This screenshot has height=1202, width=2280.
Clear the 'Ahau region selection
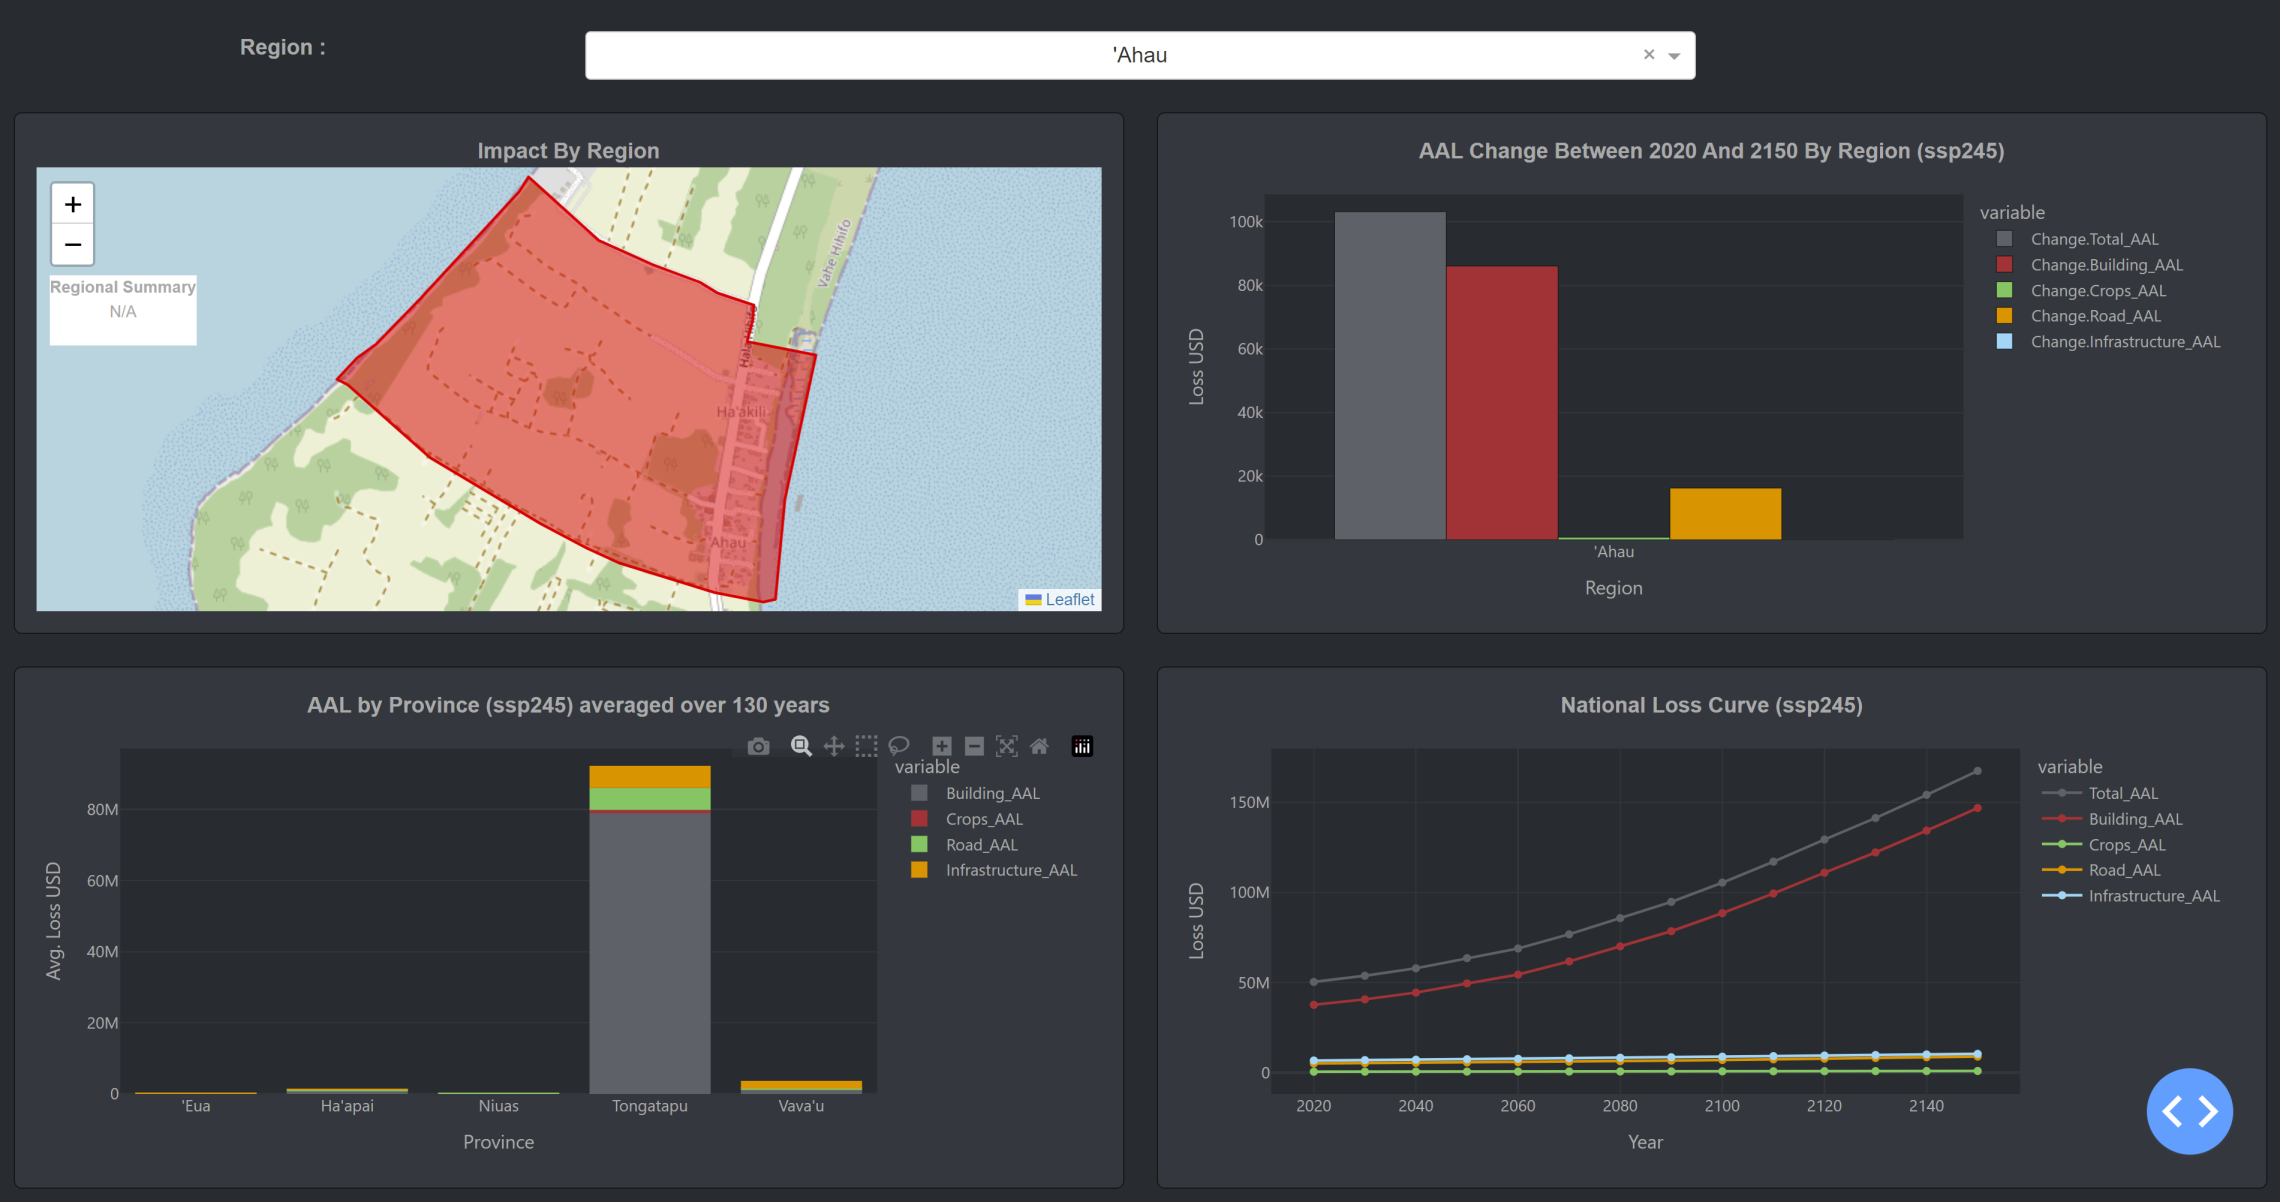pyautogui.click(x=1649, y=55)
